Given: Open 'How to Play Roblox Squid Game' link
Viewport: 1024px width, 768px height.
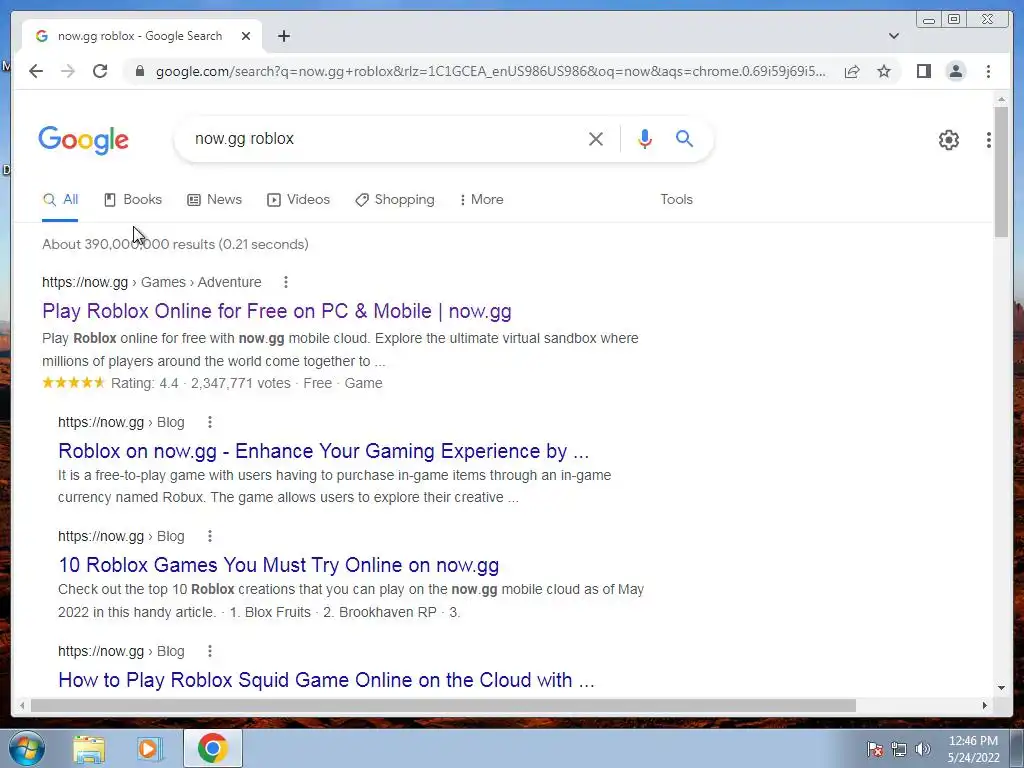Looking at the screenshot, I should (327, 680).
